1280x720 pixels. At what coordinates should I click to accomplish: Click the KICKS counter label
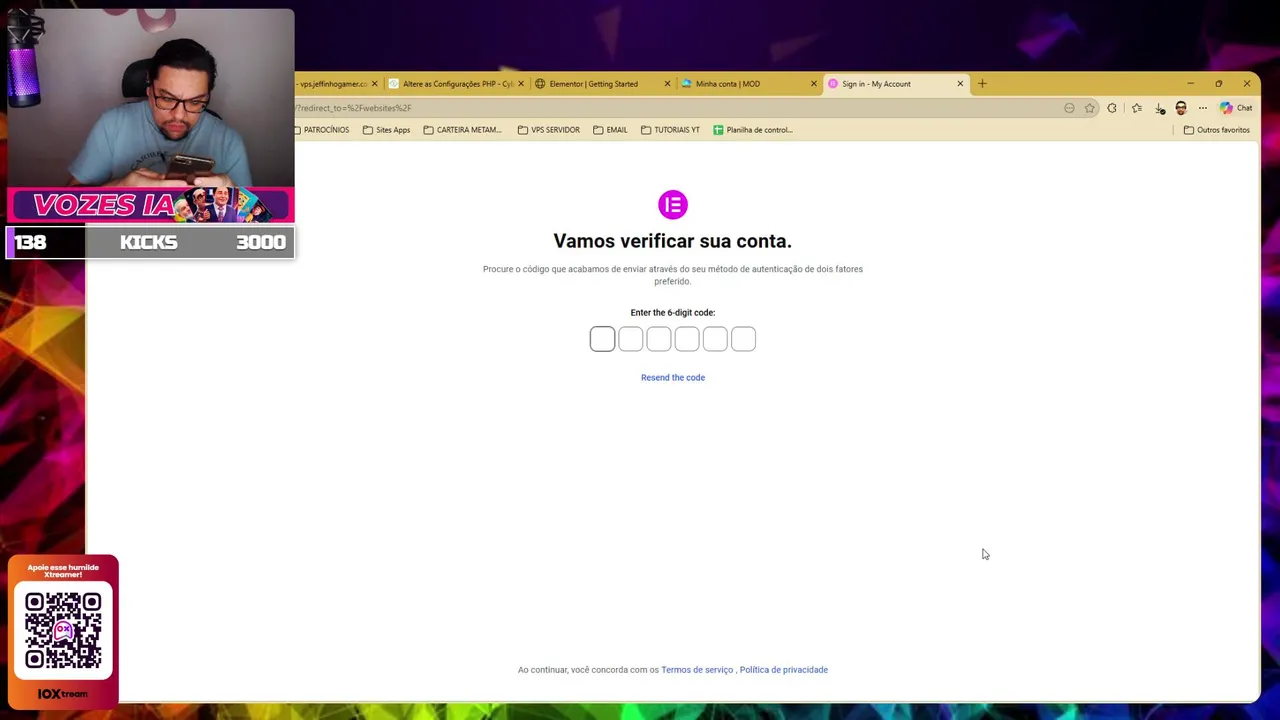148,242
